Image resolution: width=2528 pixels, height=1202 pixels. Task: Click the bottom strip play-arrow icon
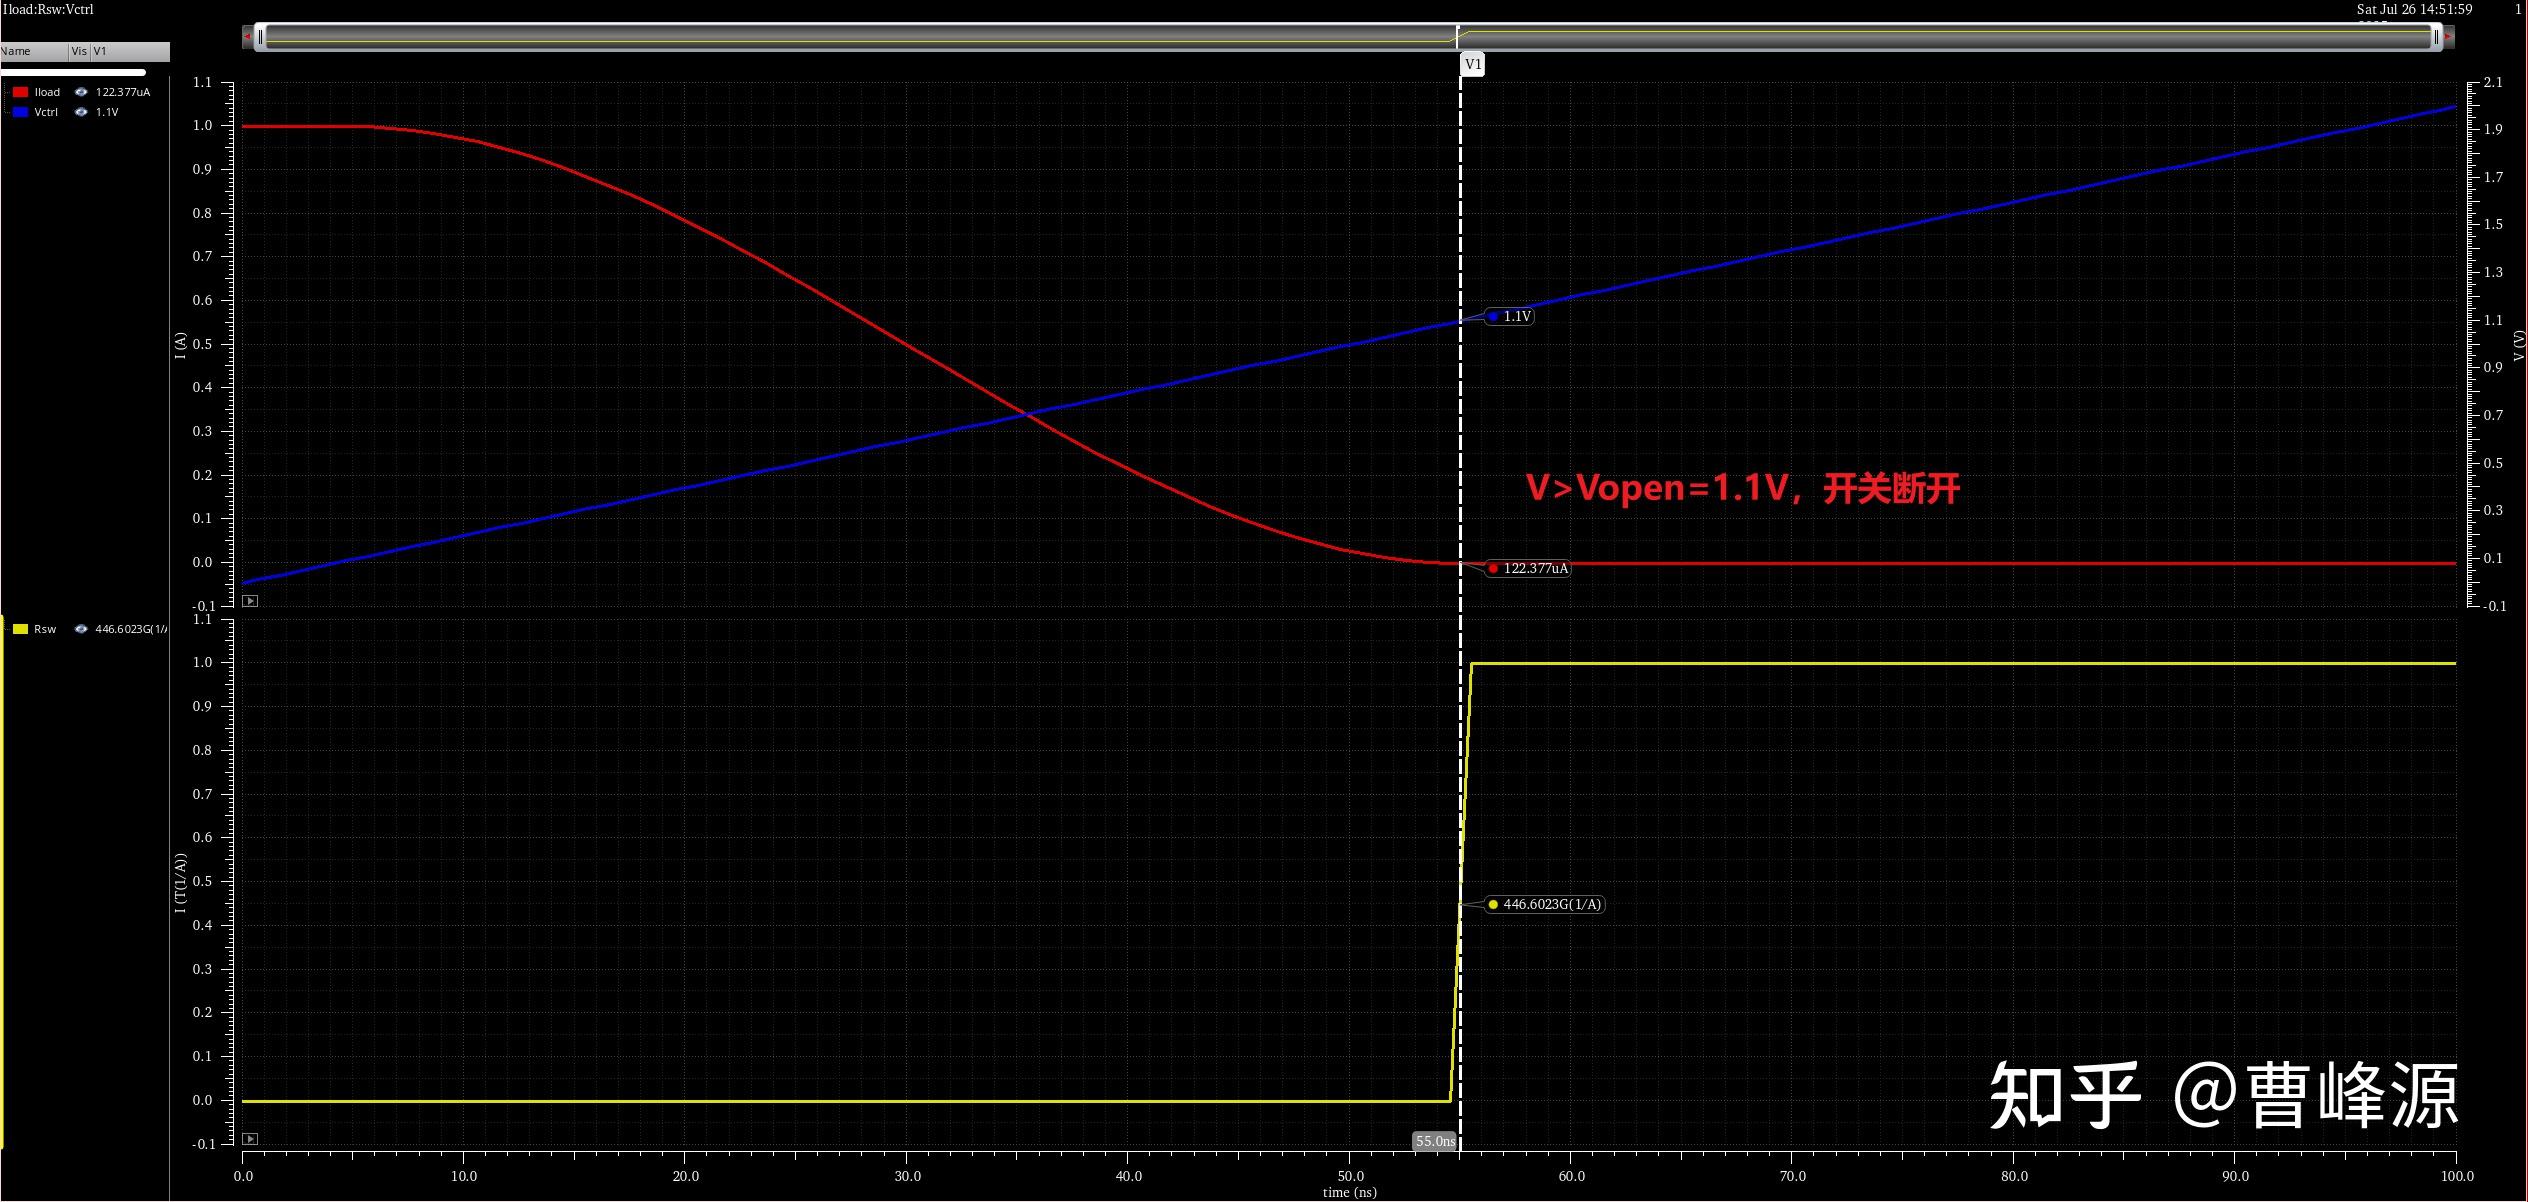(x=250, y=1139)
